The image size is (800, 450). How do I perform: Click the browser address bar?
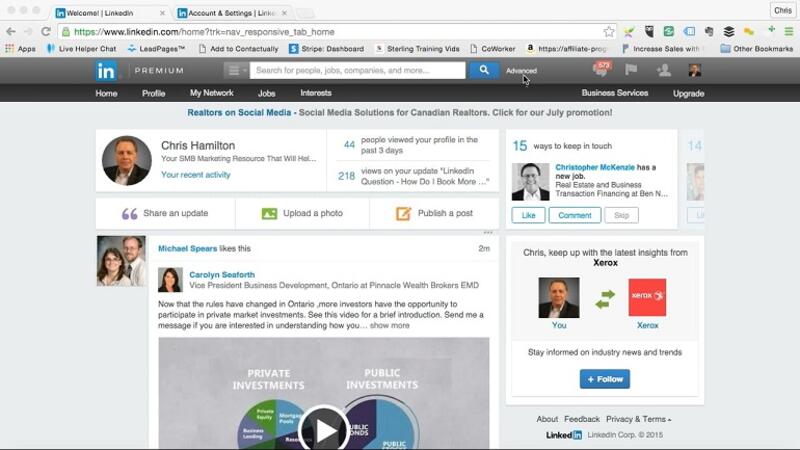[337, 32]
